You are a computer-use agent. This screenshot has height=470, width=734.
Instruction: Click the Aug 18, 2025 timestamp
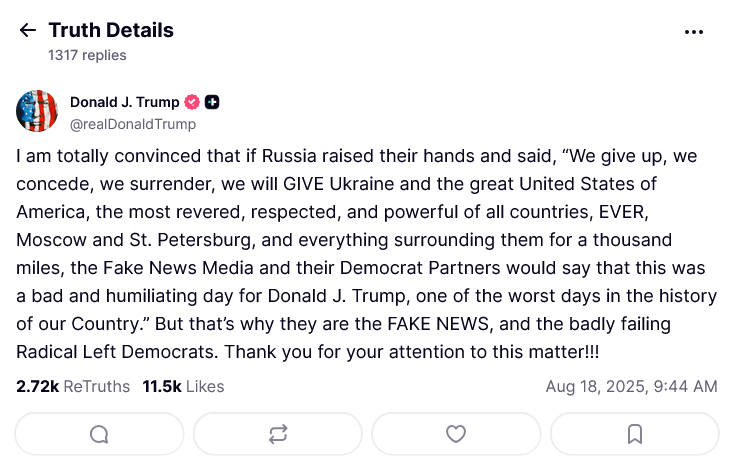631,386
